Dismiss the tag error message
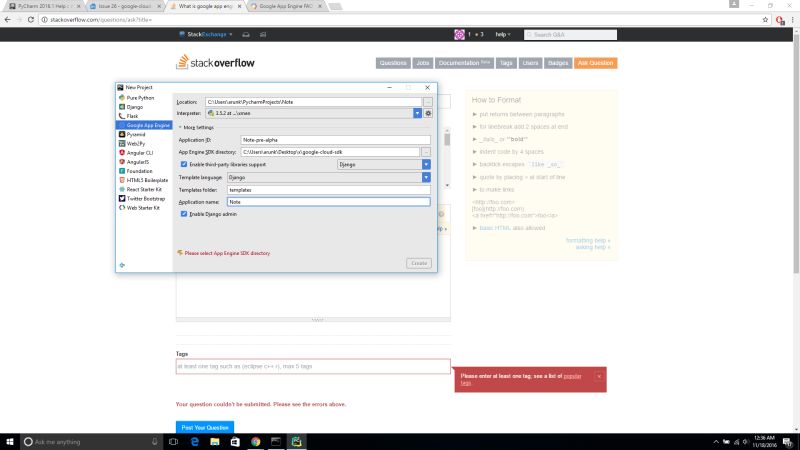 coord(599,377)
